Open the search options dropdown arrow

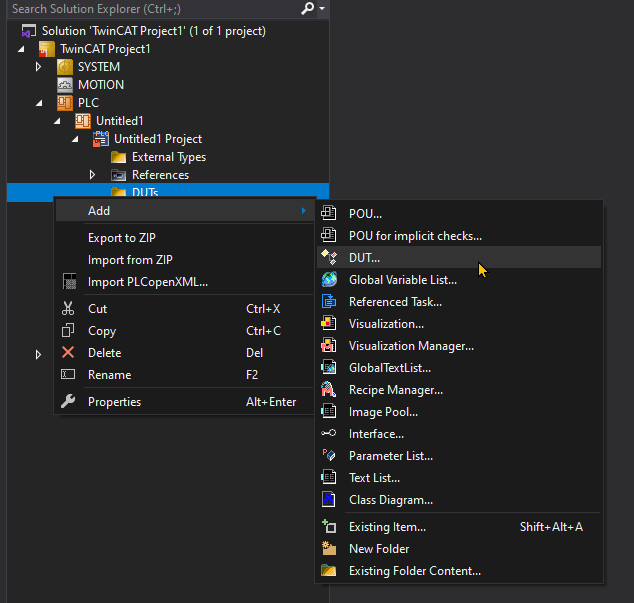pyautogui.click(x=322, y=8)
